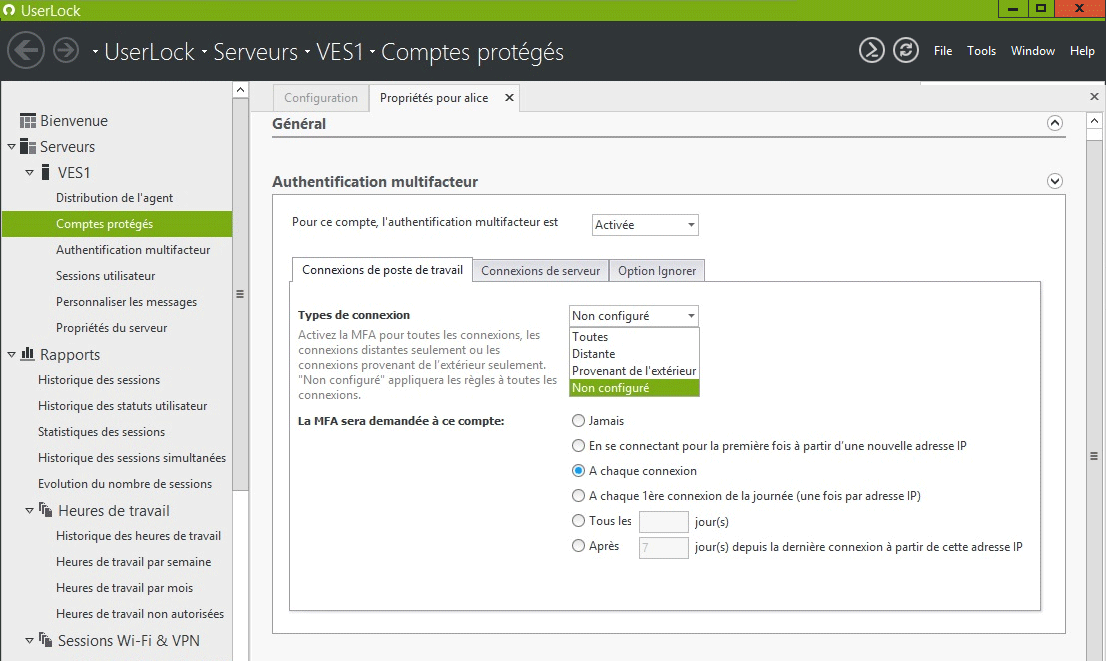Collapse the Serveurs tree node
Screen dimensions: 1106x661
point(11,147)
